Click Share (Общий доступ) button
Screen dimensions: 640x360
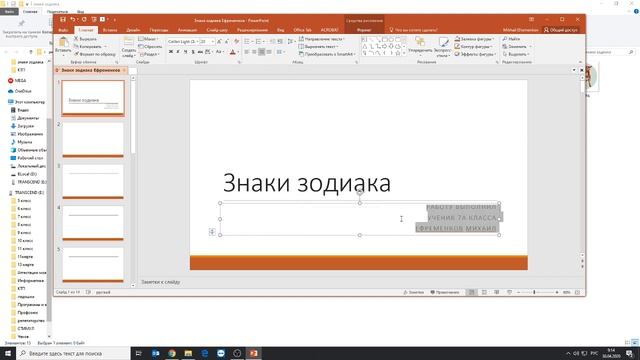point(561,30)
